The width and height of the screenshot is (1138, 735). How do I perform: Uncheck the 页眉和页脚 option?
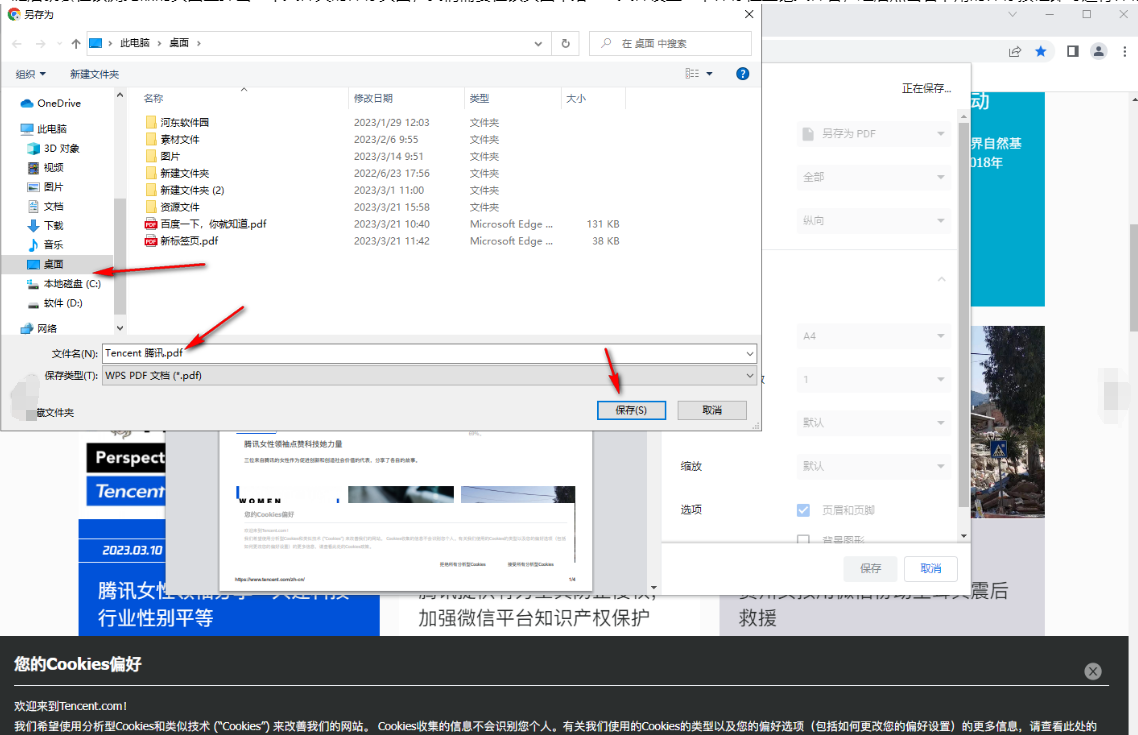803,509
